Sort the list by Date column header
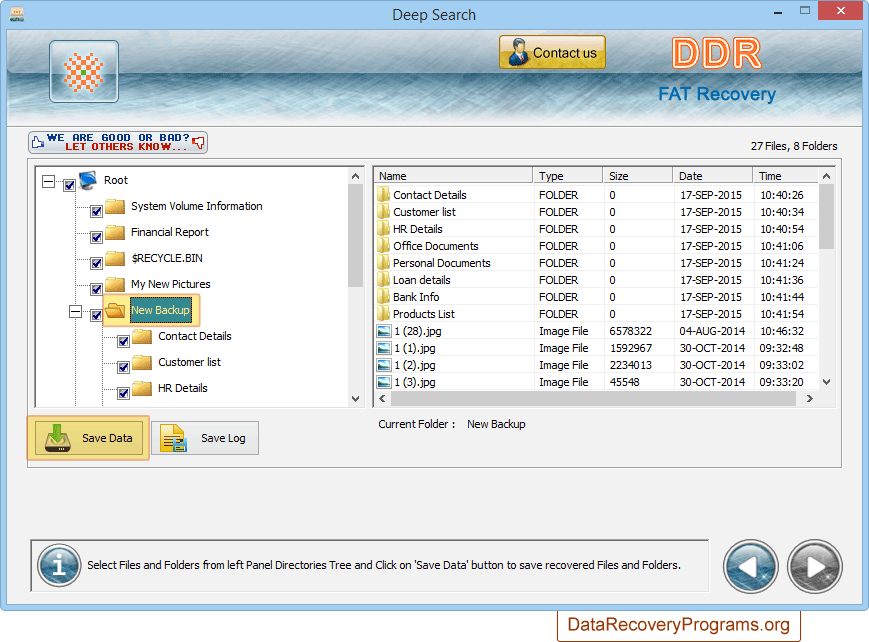This screenshot has width=869, height=642. (x=713, y=176)
